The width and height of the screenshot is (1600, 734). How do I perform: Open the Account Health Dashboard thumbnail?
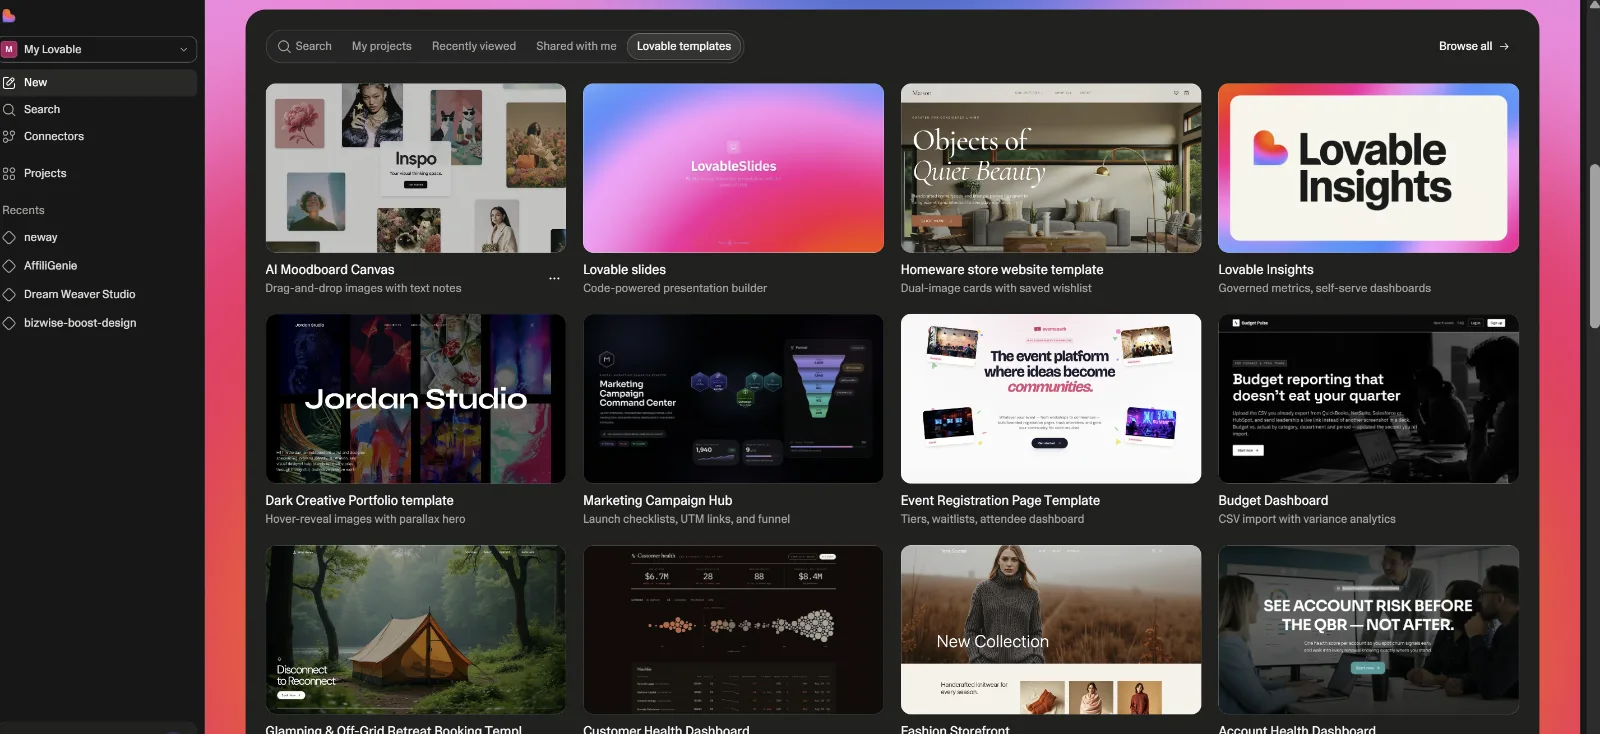[x=1368, y=629]
